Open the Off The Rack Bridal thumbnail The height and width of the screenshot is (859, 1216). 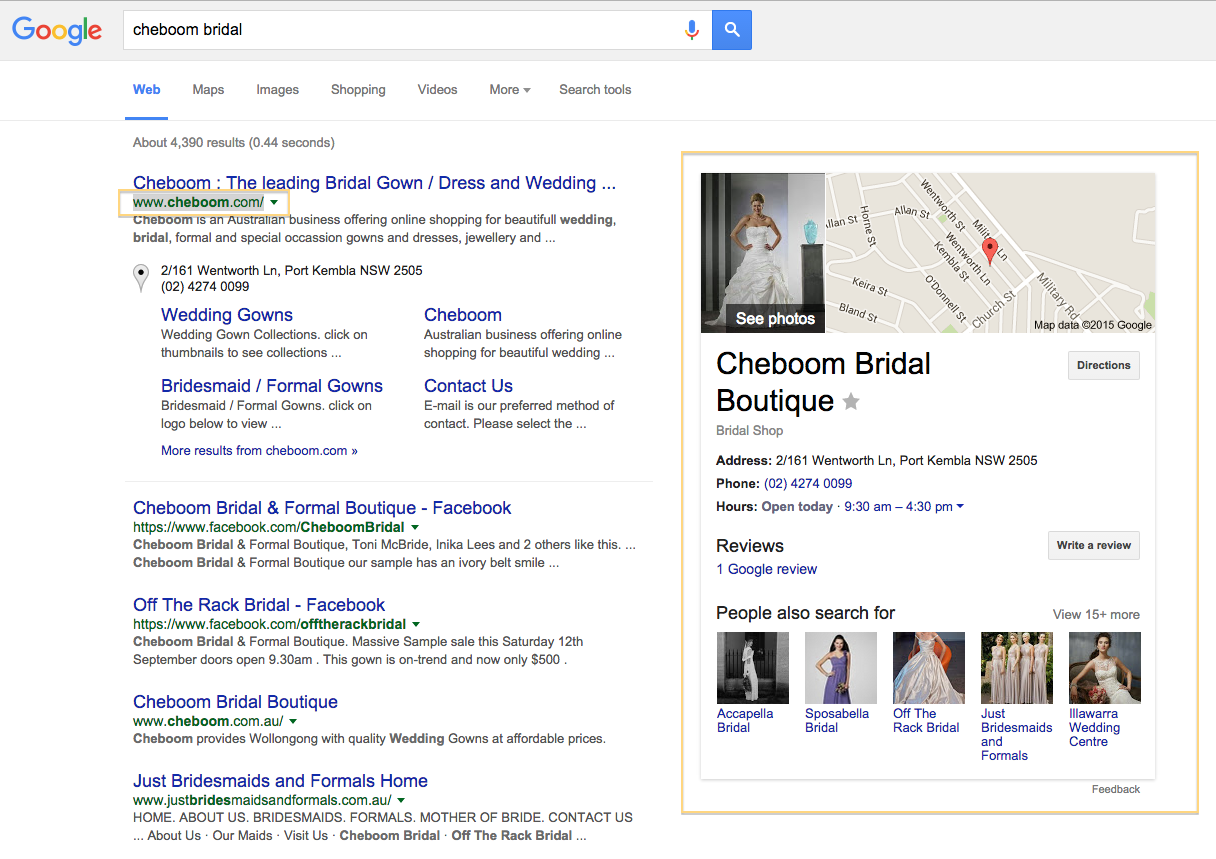[x=929, y=668]
